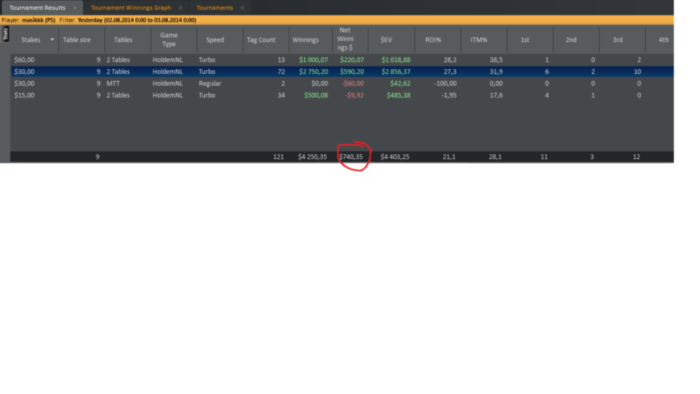This screenshot has width=700, height=394.
Task: Sort by the 1st column header
Action: (x=525, y=40)
